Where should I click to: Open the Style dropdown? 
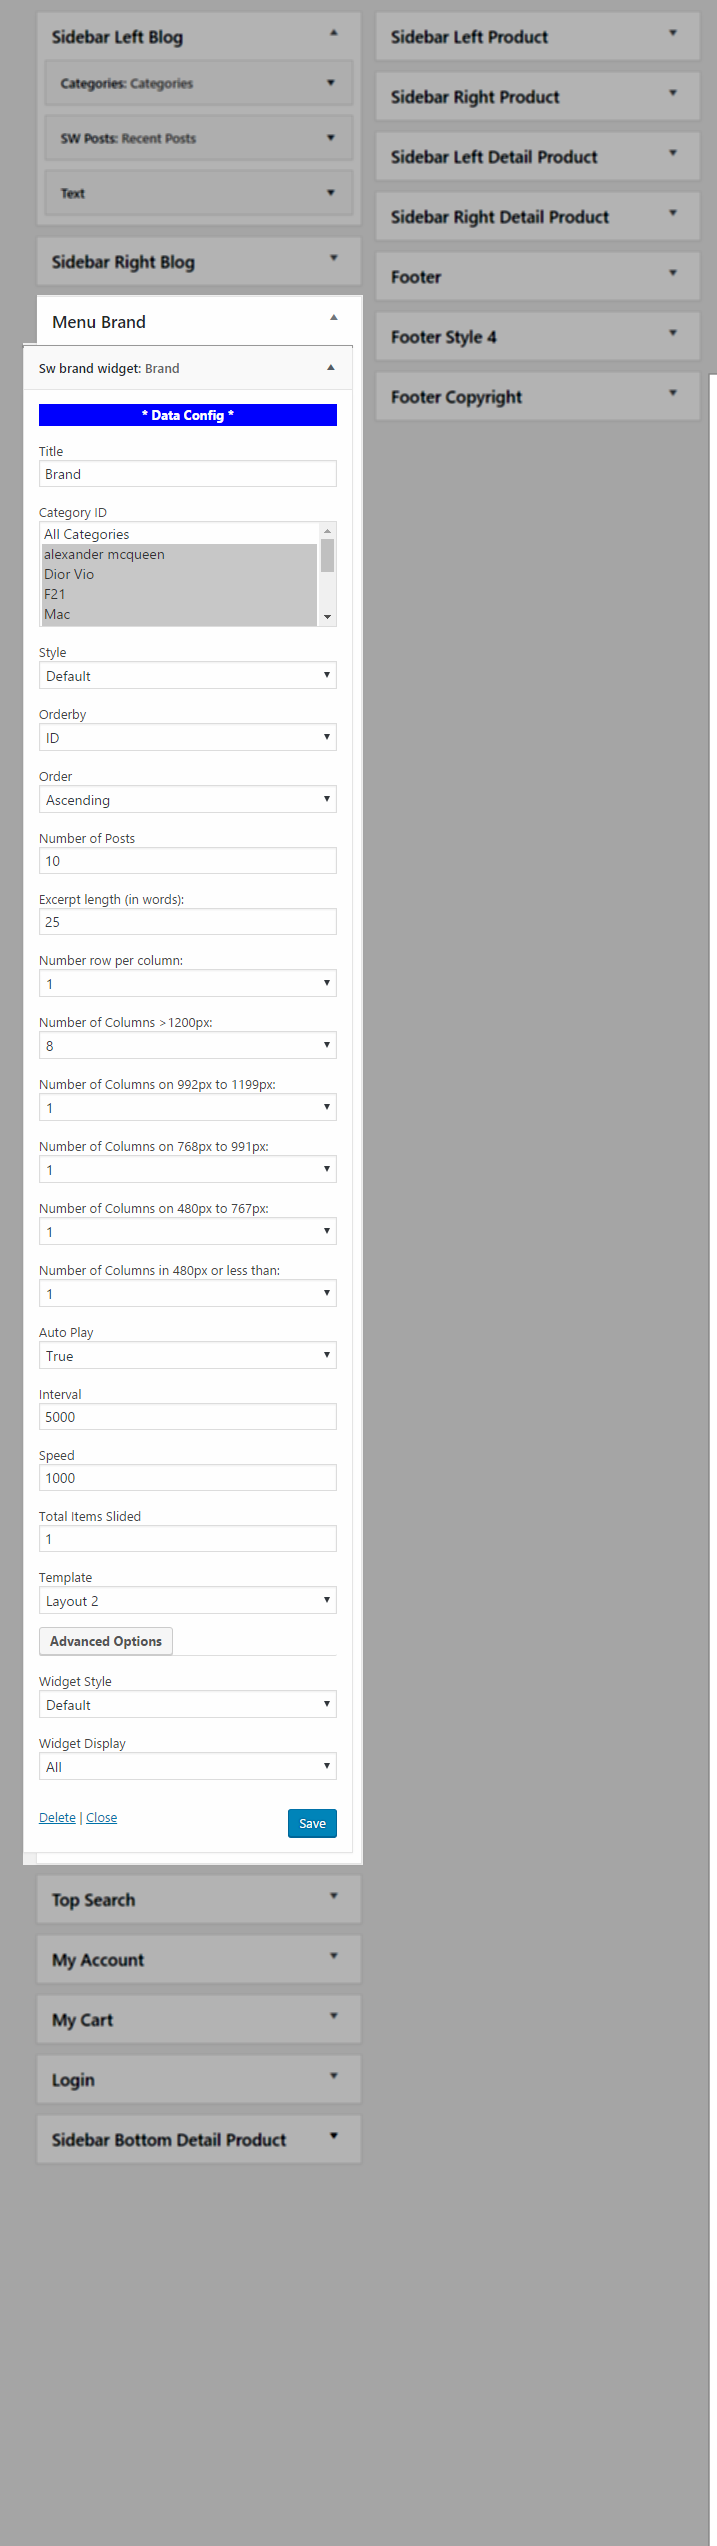point(188,676)
